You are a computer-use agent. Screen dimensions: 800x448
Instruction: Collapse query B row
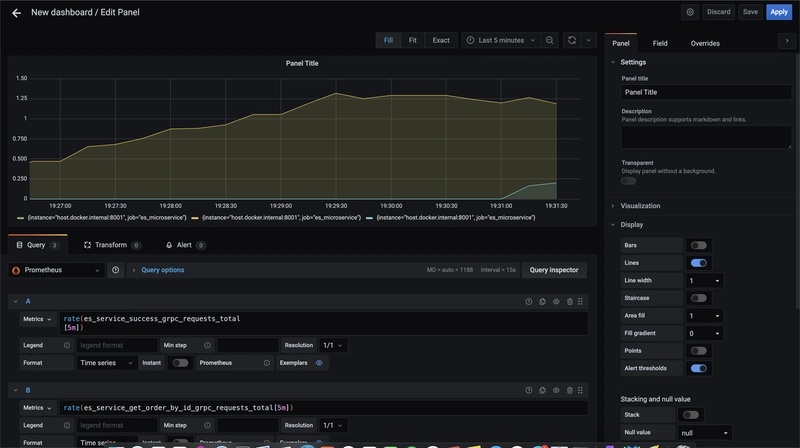pos(15,390)
